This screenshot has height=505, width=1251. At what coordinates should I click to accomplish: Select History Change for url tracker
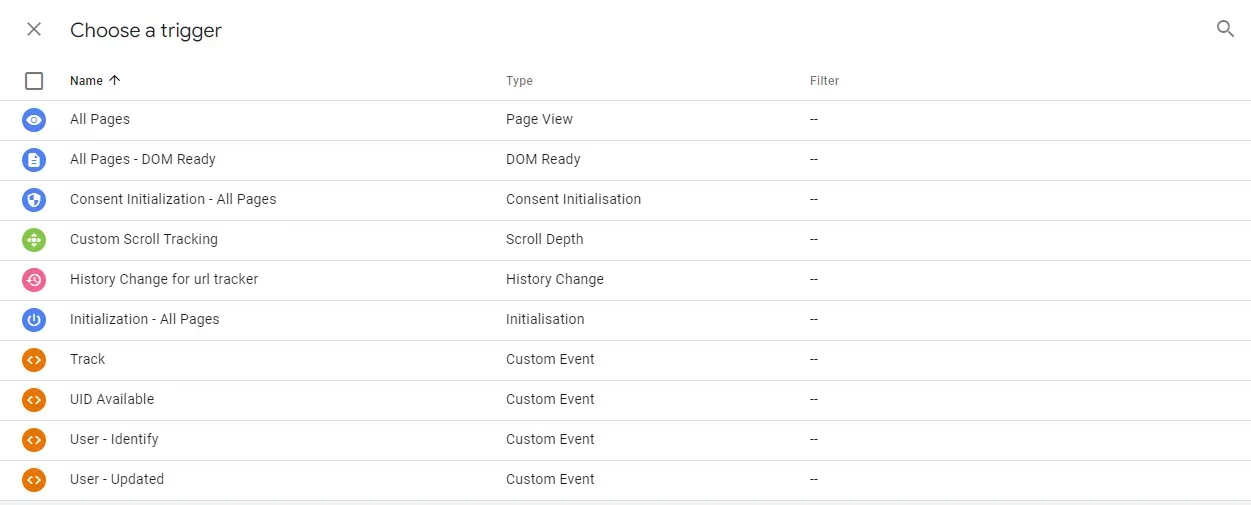[x=164, y=279]
